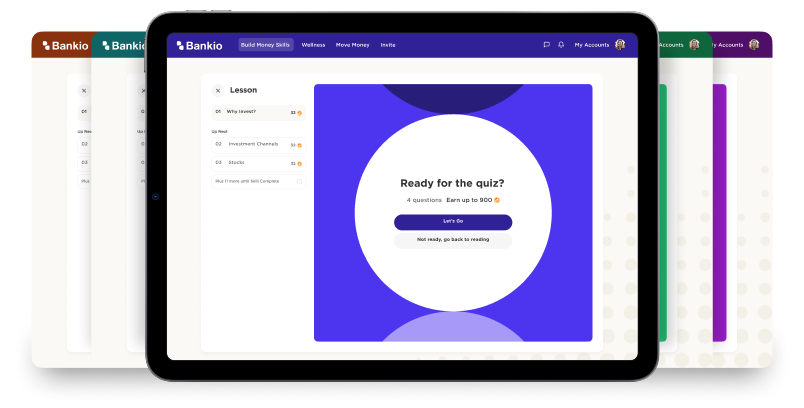Viewport: 804px width, 408px height.
Task: Select Move Money in the navigation
Action: coord(352,45)
